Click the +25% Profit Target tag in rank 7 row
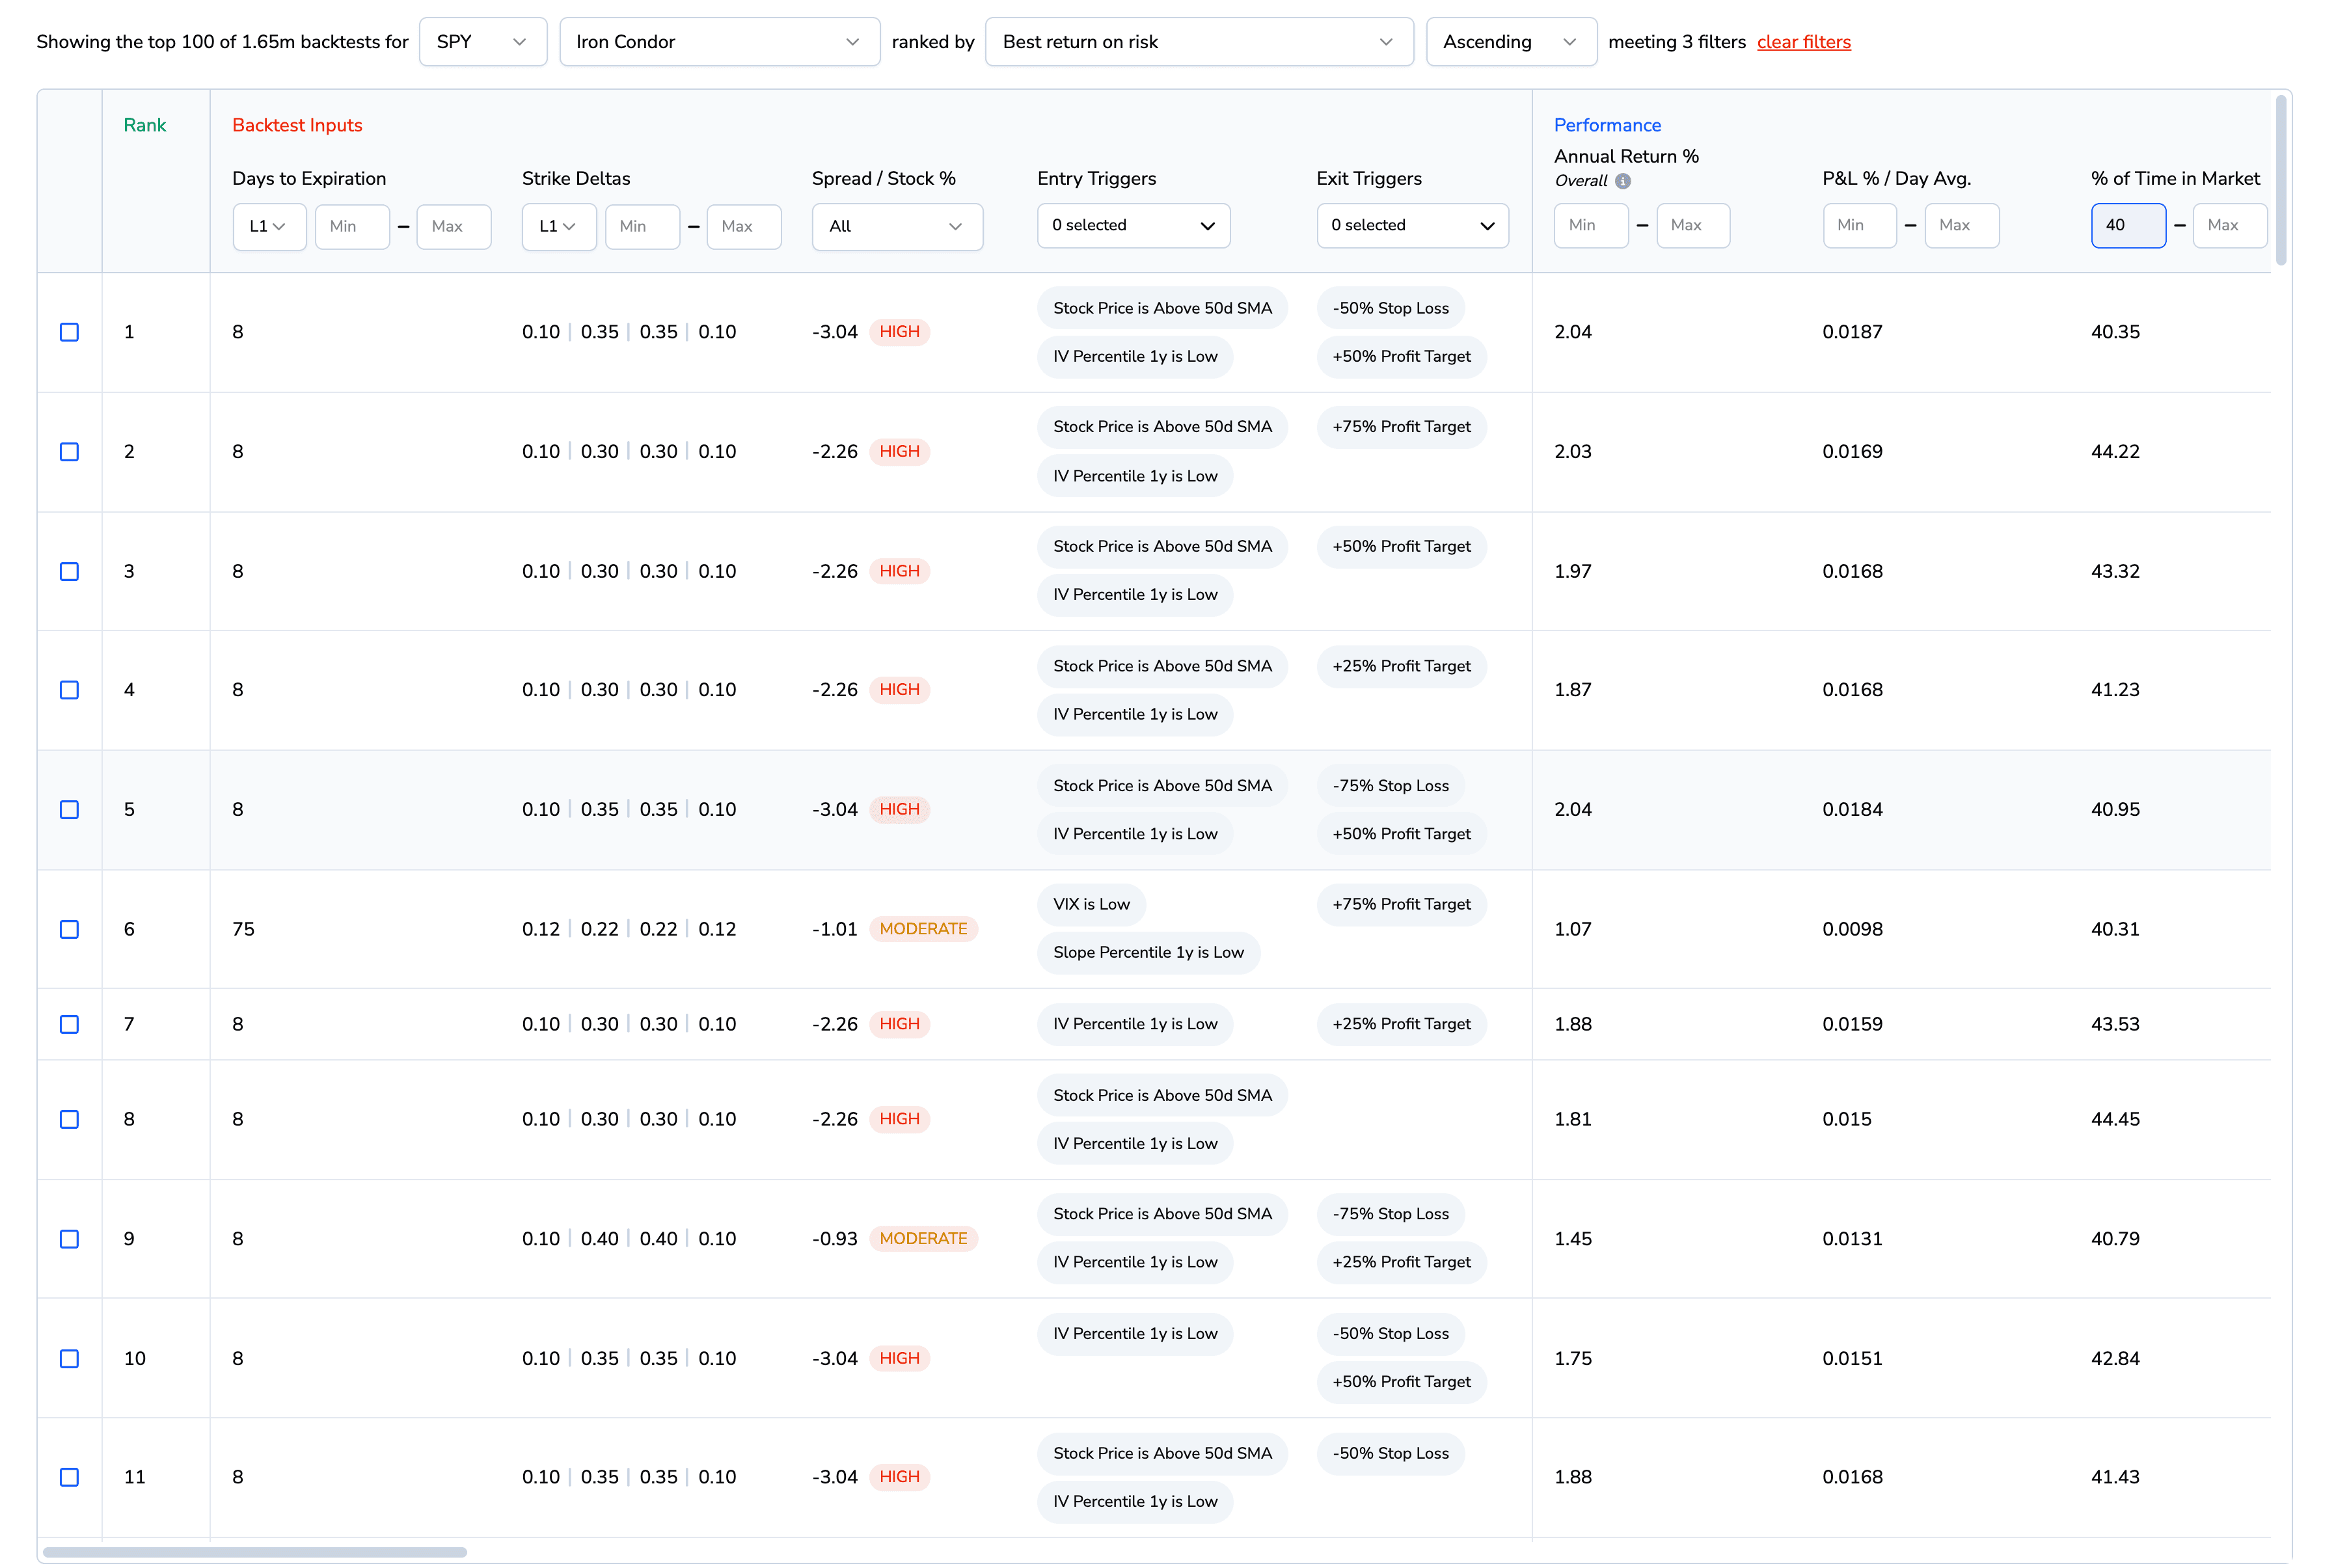The image size is (2336, 1568). pyautogui.click(x=1401, y=1024)
